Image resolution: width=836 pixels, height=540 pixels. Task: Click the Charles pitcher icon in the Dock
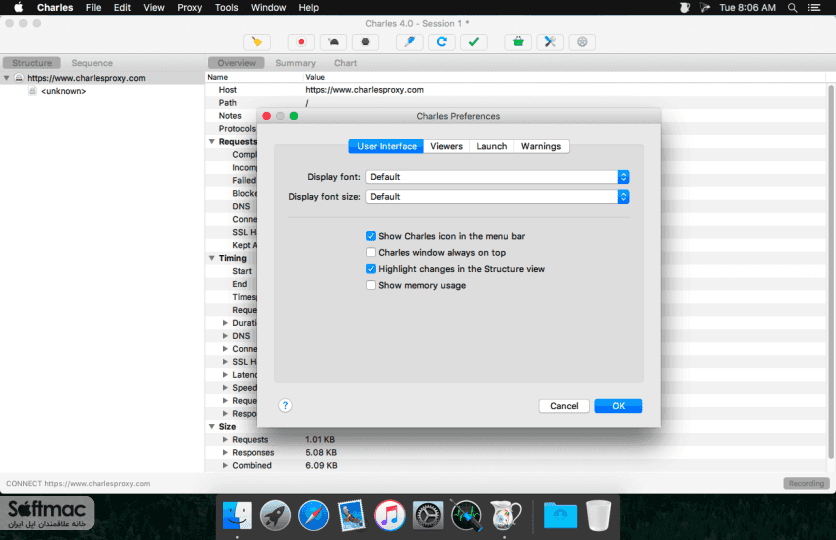click(504, 515)
